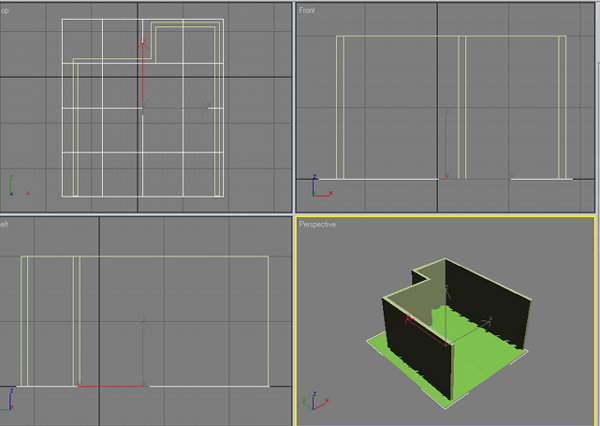Screen dimensions: 600x426
Task: Select the white floor plane wireframe in Top viewport
Action: point(143,108)
